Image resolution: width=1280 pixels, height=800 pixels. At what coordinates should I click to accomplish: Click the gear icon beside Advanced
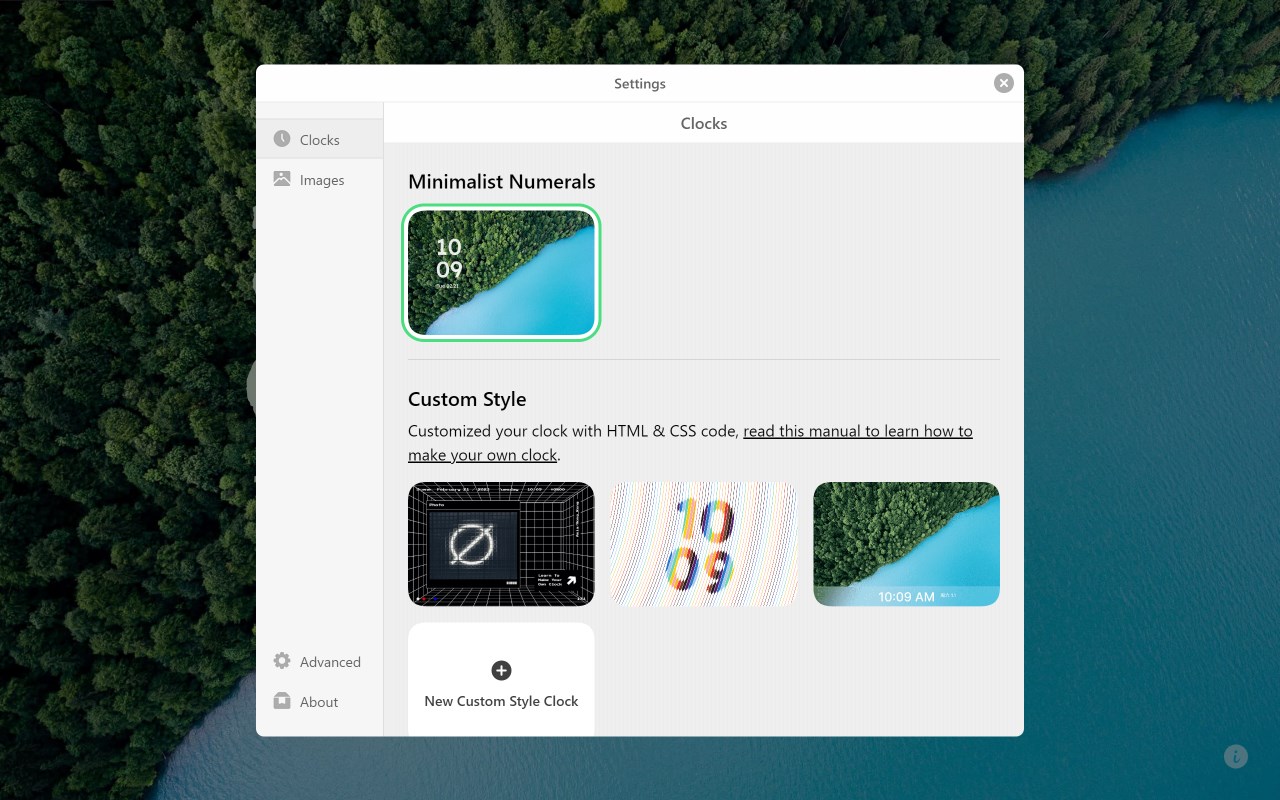click(282, 661)
